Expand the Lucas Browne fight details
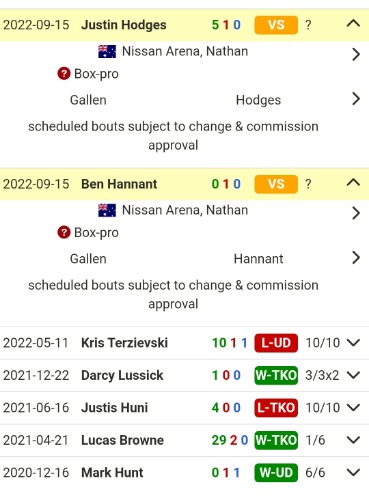This screenshot has width=369, height=500. 353,440
